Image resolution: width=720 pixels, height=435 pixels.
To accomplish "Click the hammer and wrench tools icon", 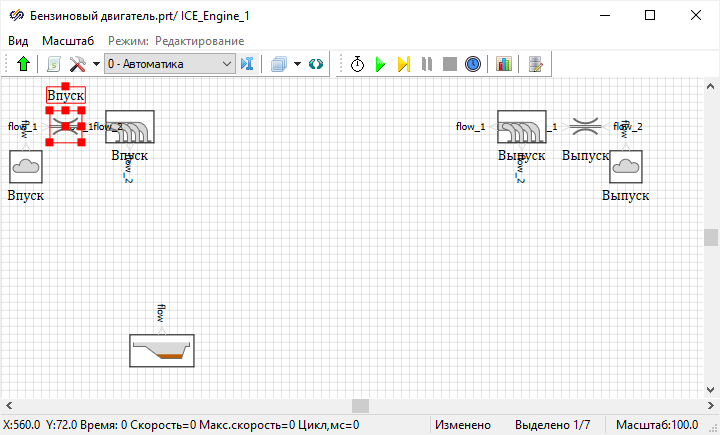I will [77, 64].
